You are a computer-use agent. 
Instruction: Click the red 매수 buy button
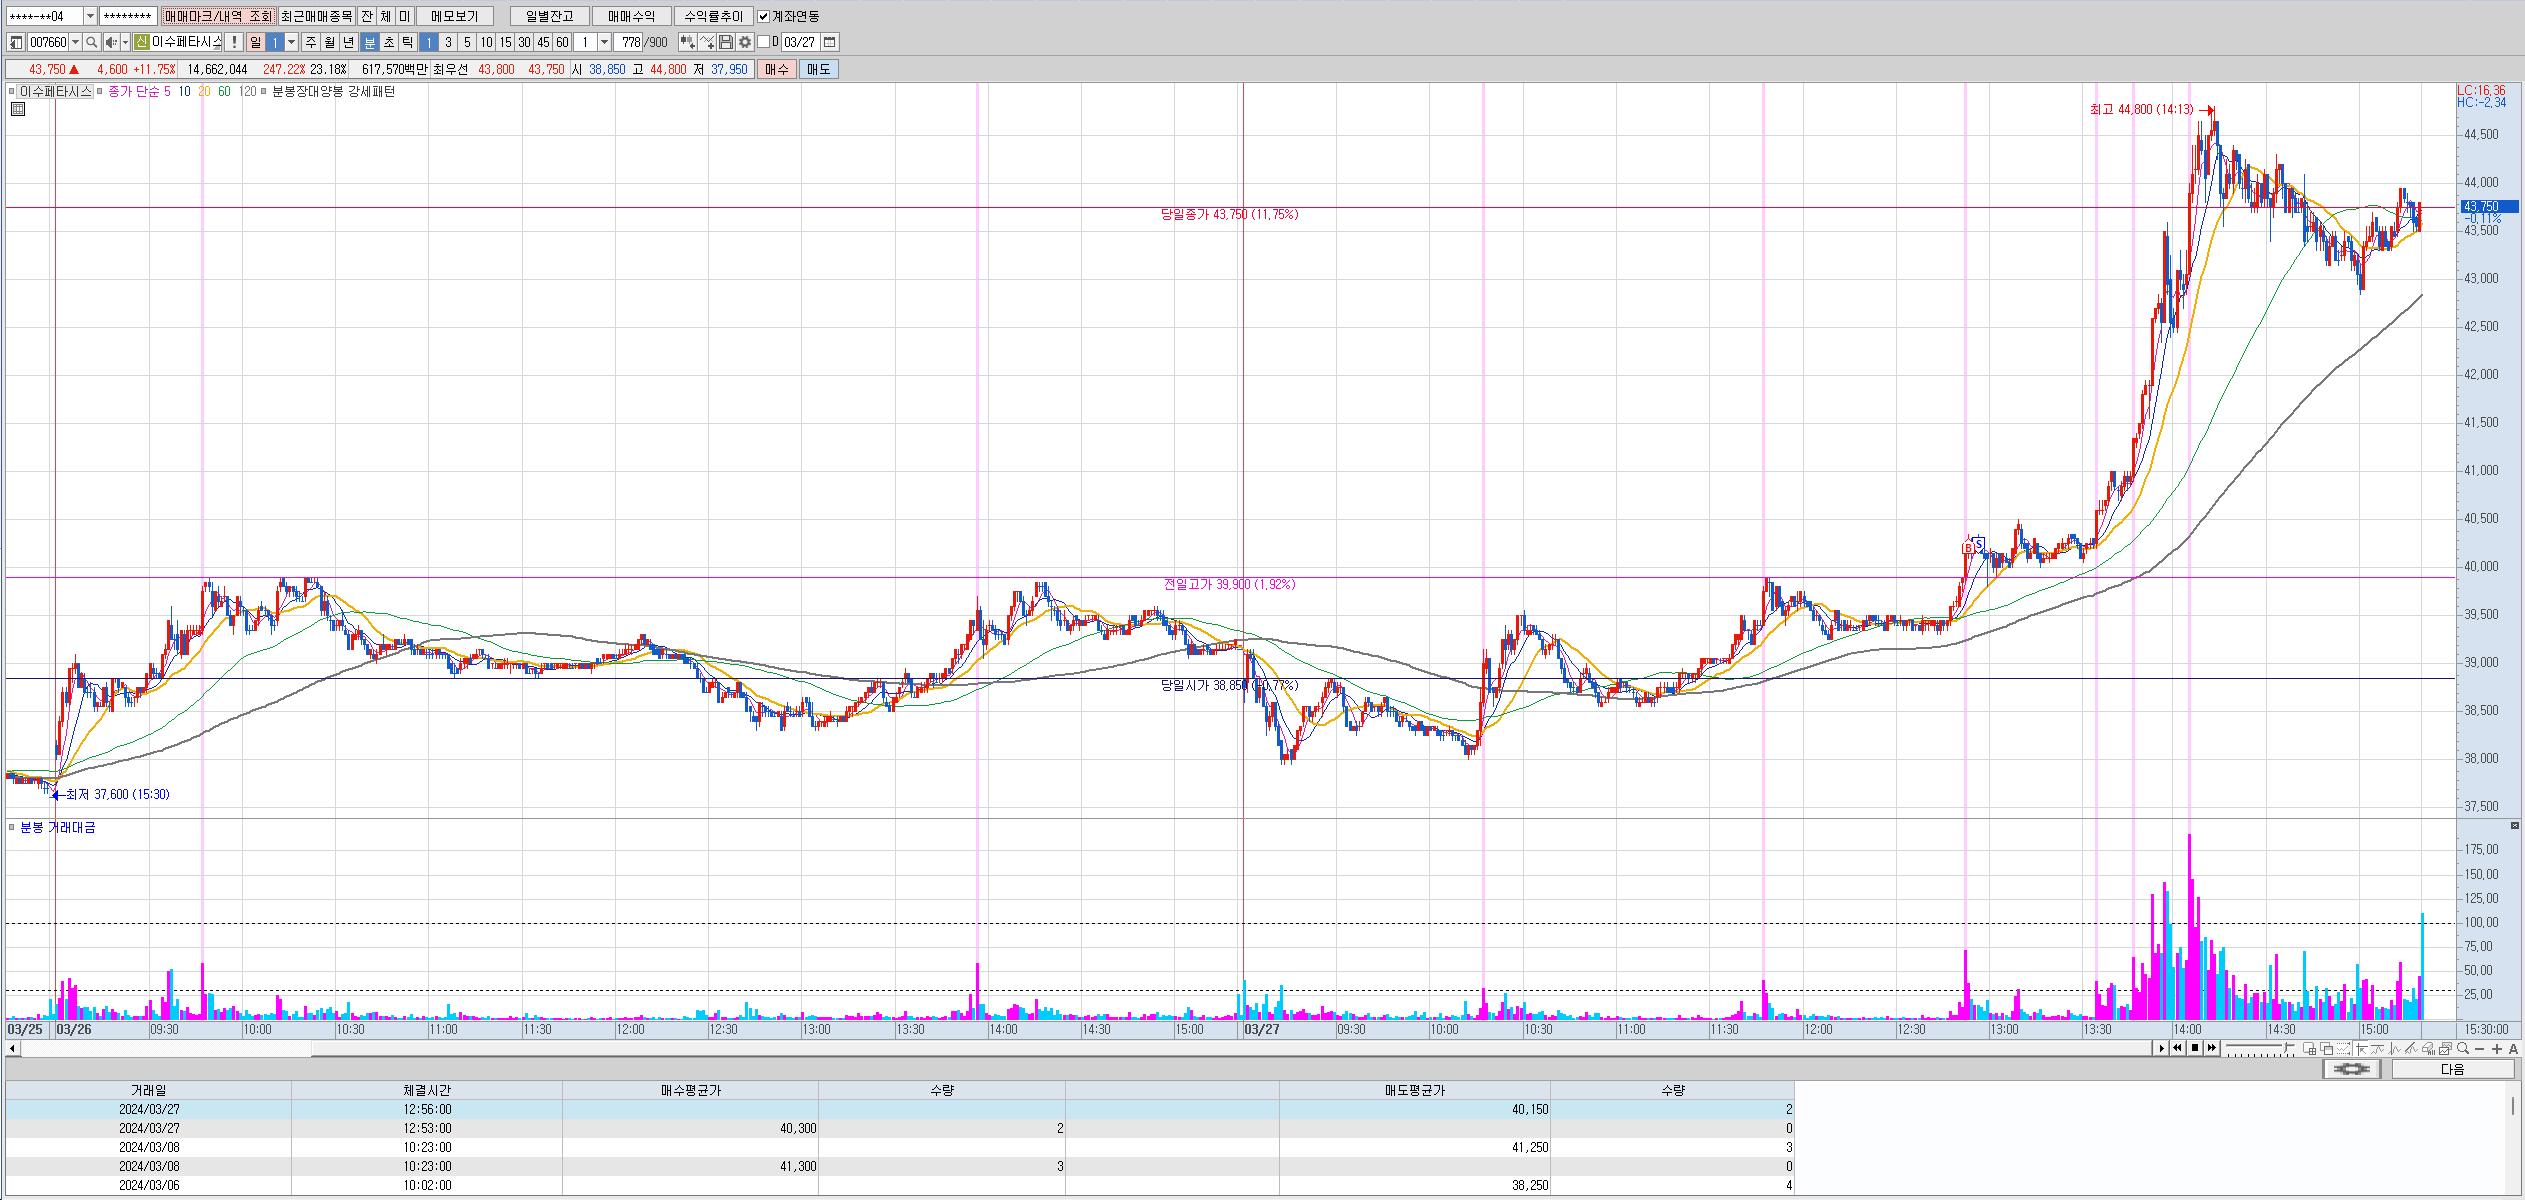[777, 69]
